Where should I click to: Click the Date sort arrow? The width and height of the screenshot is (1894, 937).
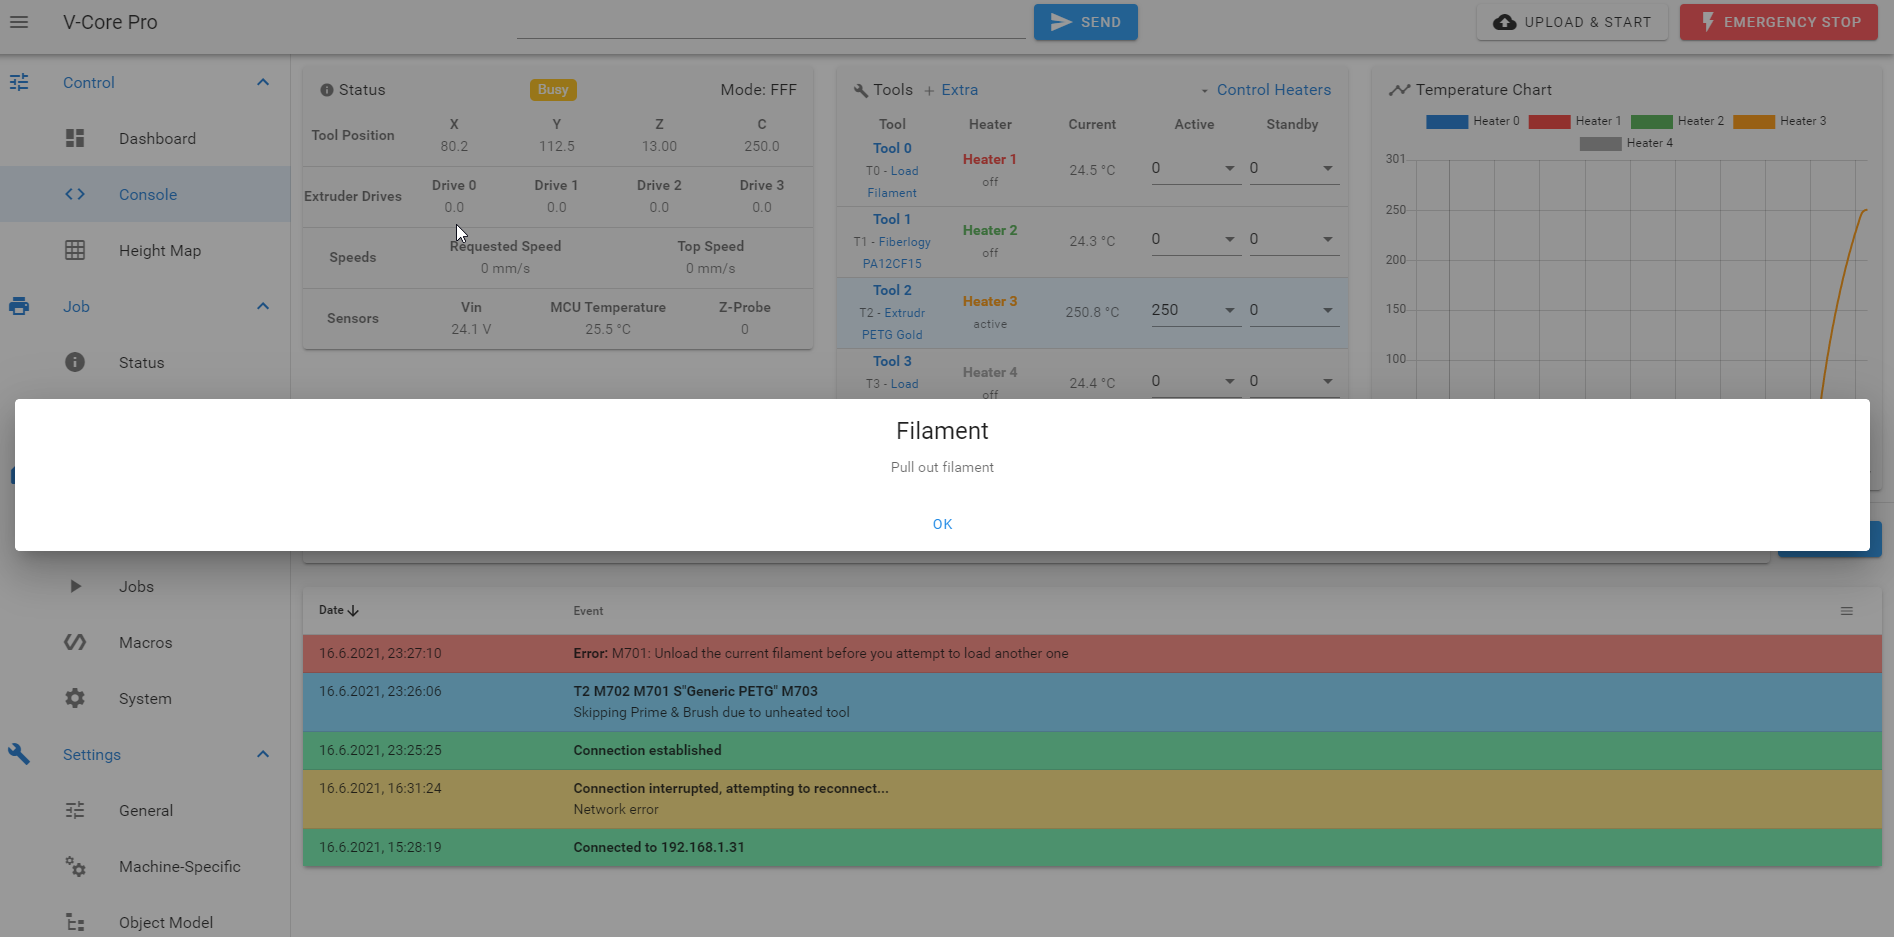(353, 610)
